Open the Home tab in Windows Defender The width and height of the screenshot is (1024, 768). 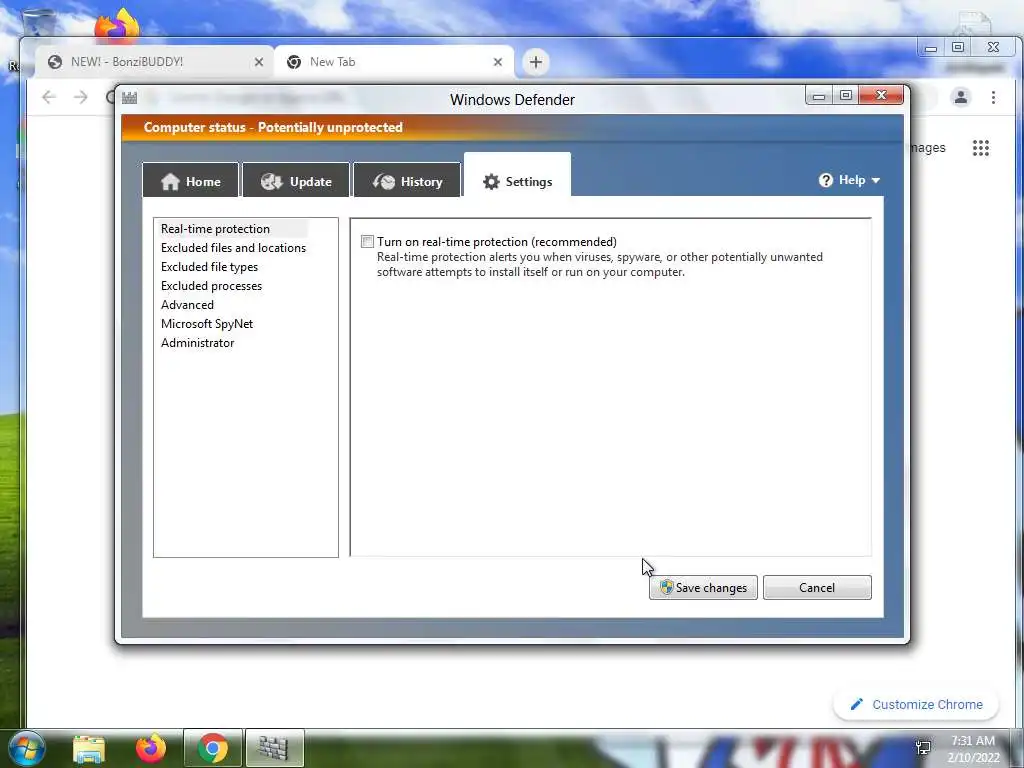point(191,180)
